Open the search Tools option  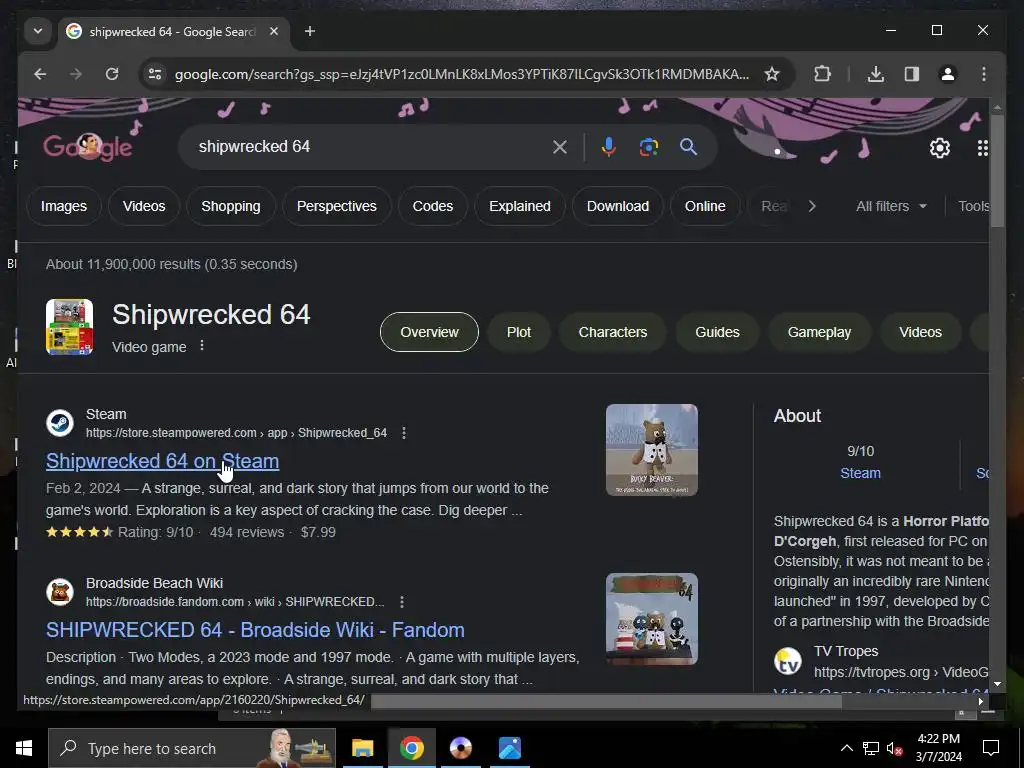coord(973,206)
